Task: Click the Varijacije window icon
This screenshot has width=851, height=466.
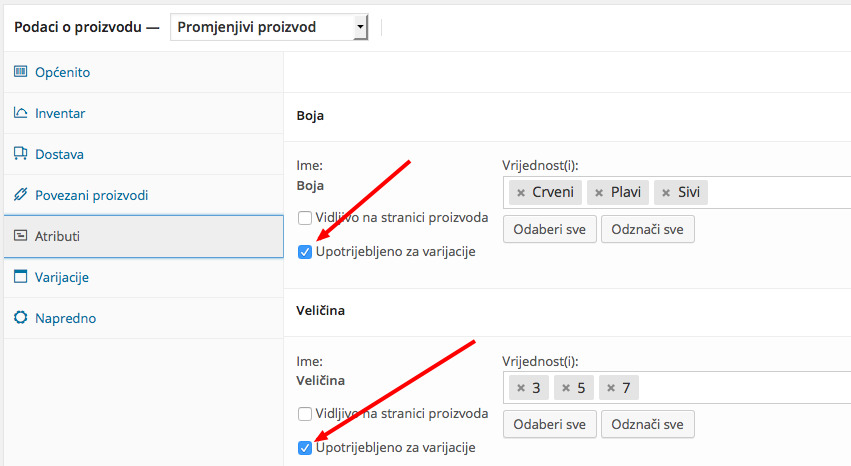Action: tap(21, 277)
